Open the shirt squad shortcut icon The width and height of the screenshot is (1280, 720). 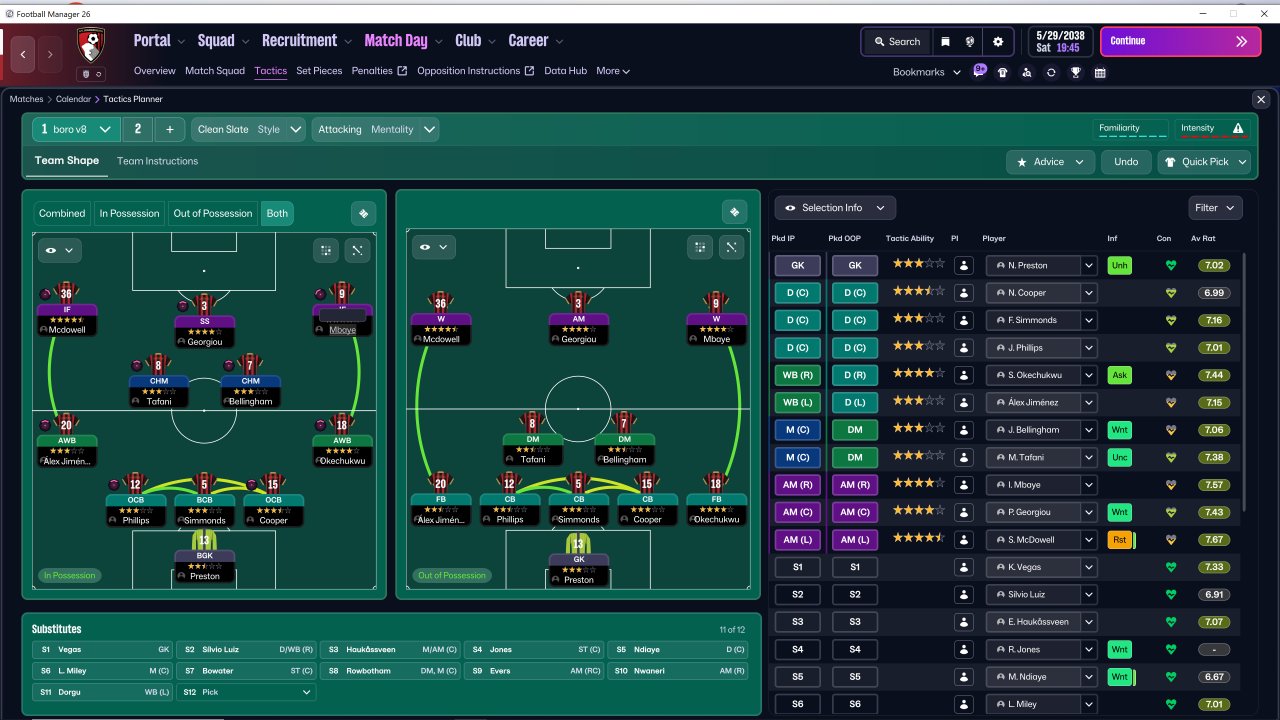(x=1003, y=72)
